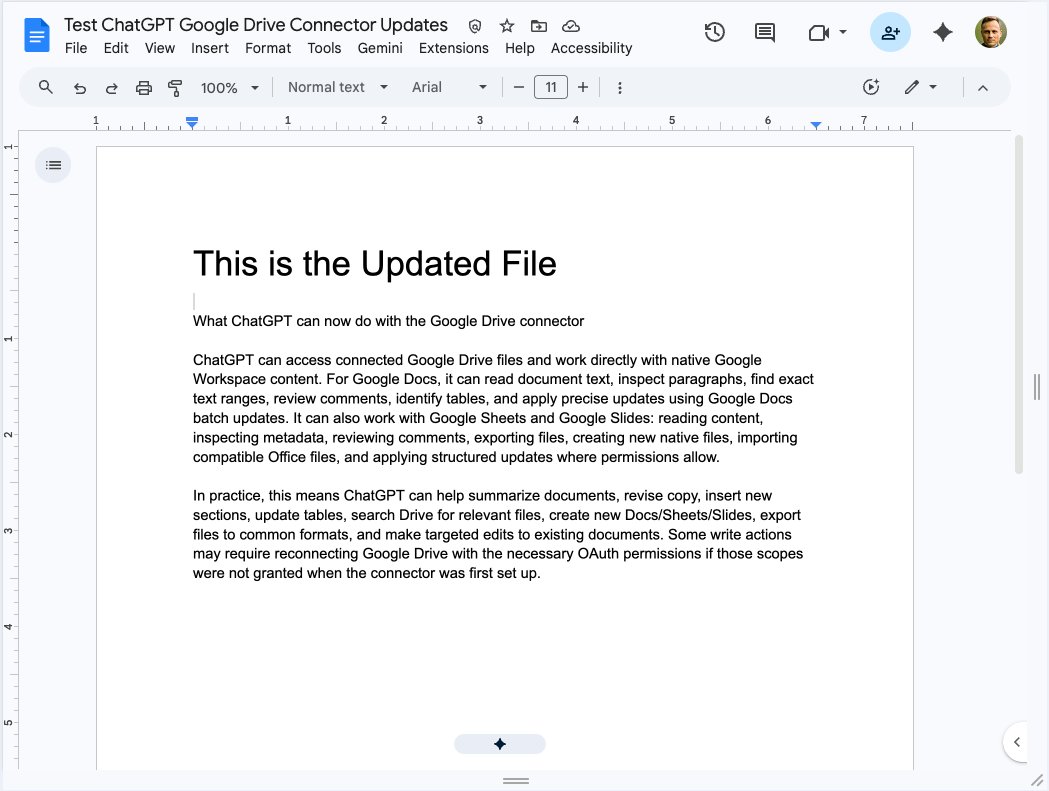Open the Help menu
The width and height of the screenshot is (1049, 791).
(x=519, y=48)
